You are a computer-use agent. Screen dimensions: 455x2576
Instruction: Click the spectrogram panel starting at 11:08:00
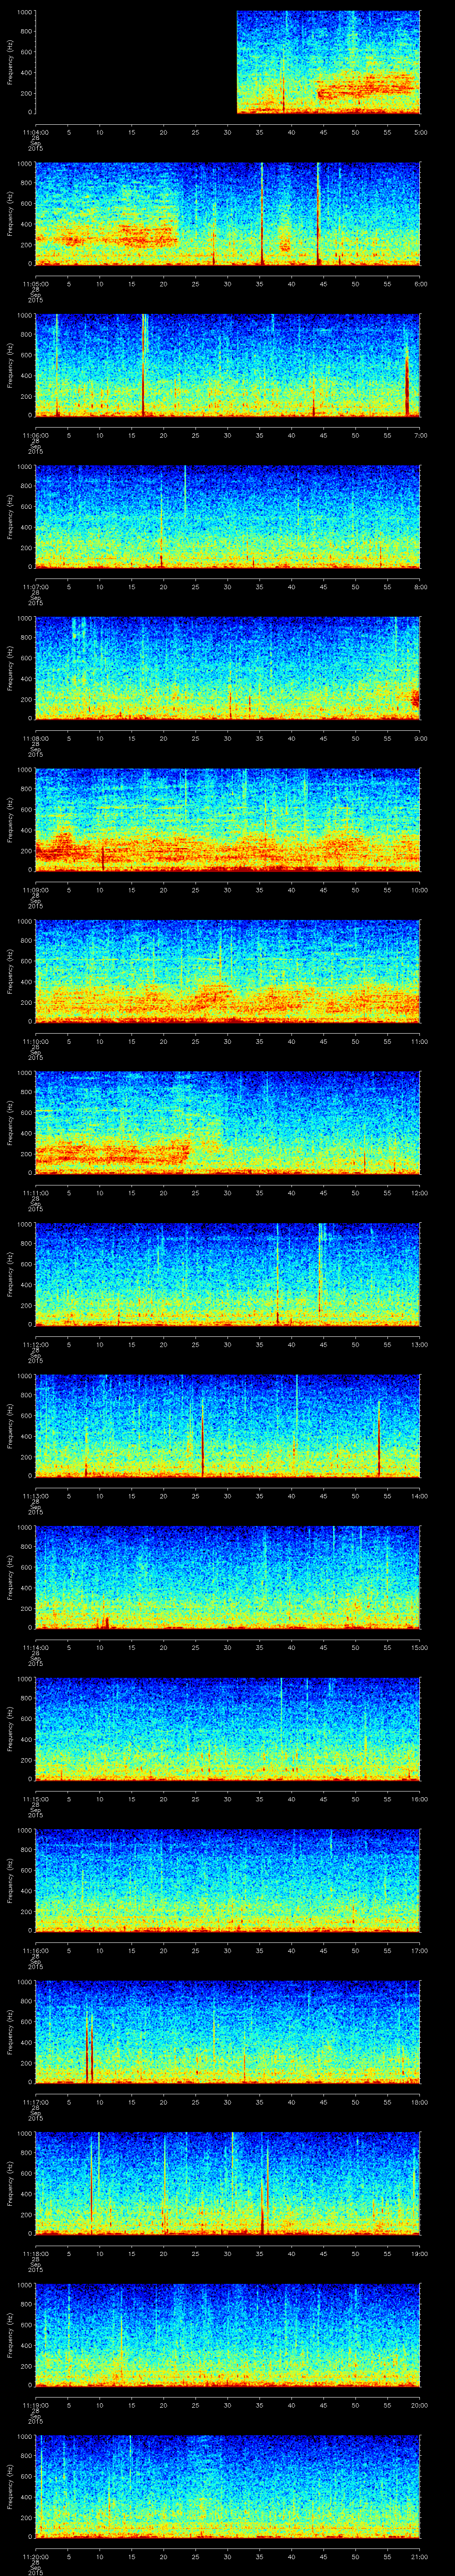pyautogui.click(x=228, y=668)
